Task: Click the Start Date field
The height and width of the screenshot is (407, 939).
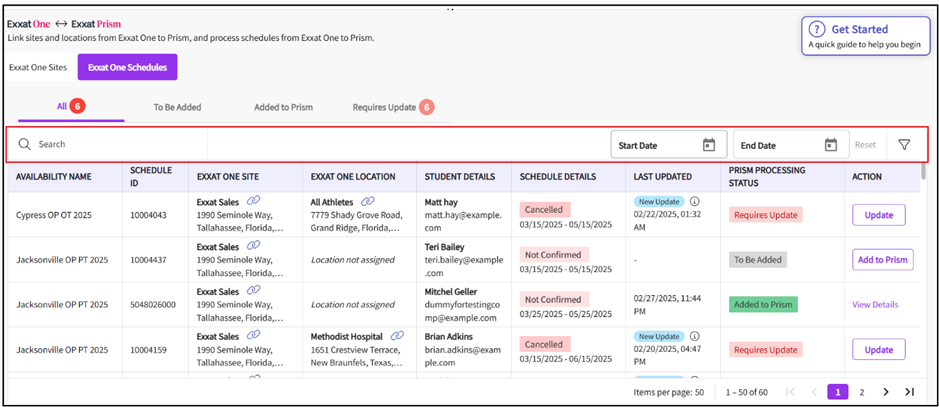Action: click(669, 145)
